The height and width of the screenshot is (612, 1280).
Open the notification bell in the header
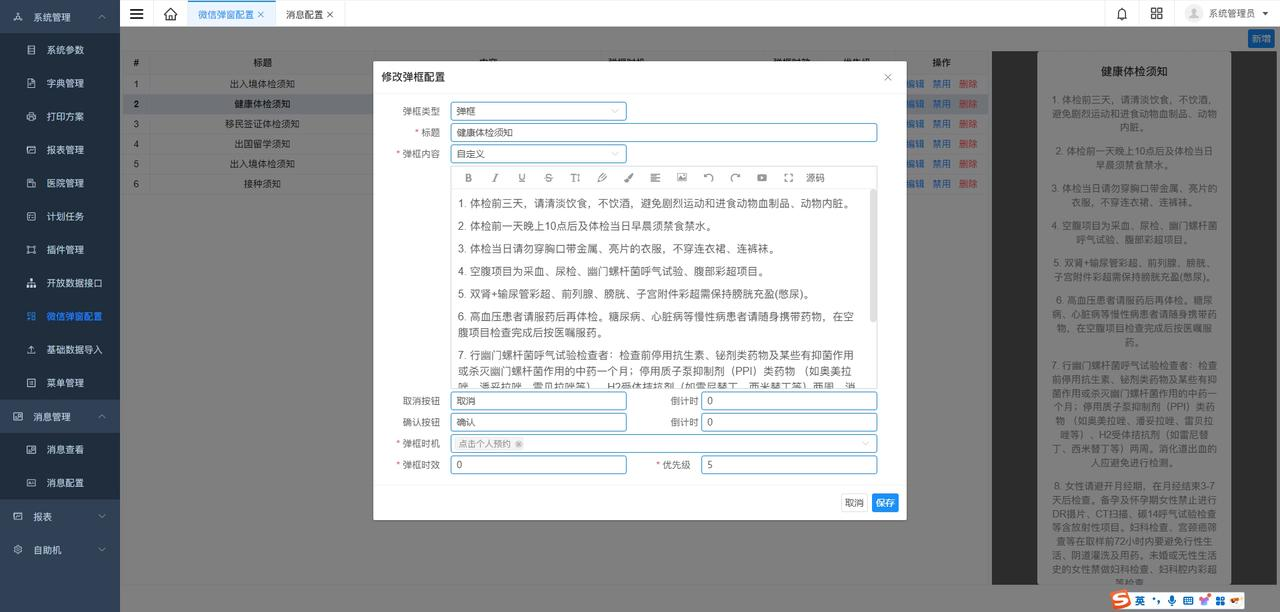(x=1122, y=14)
